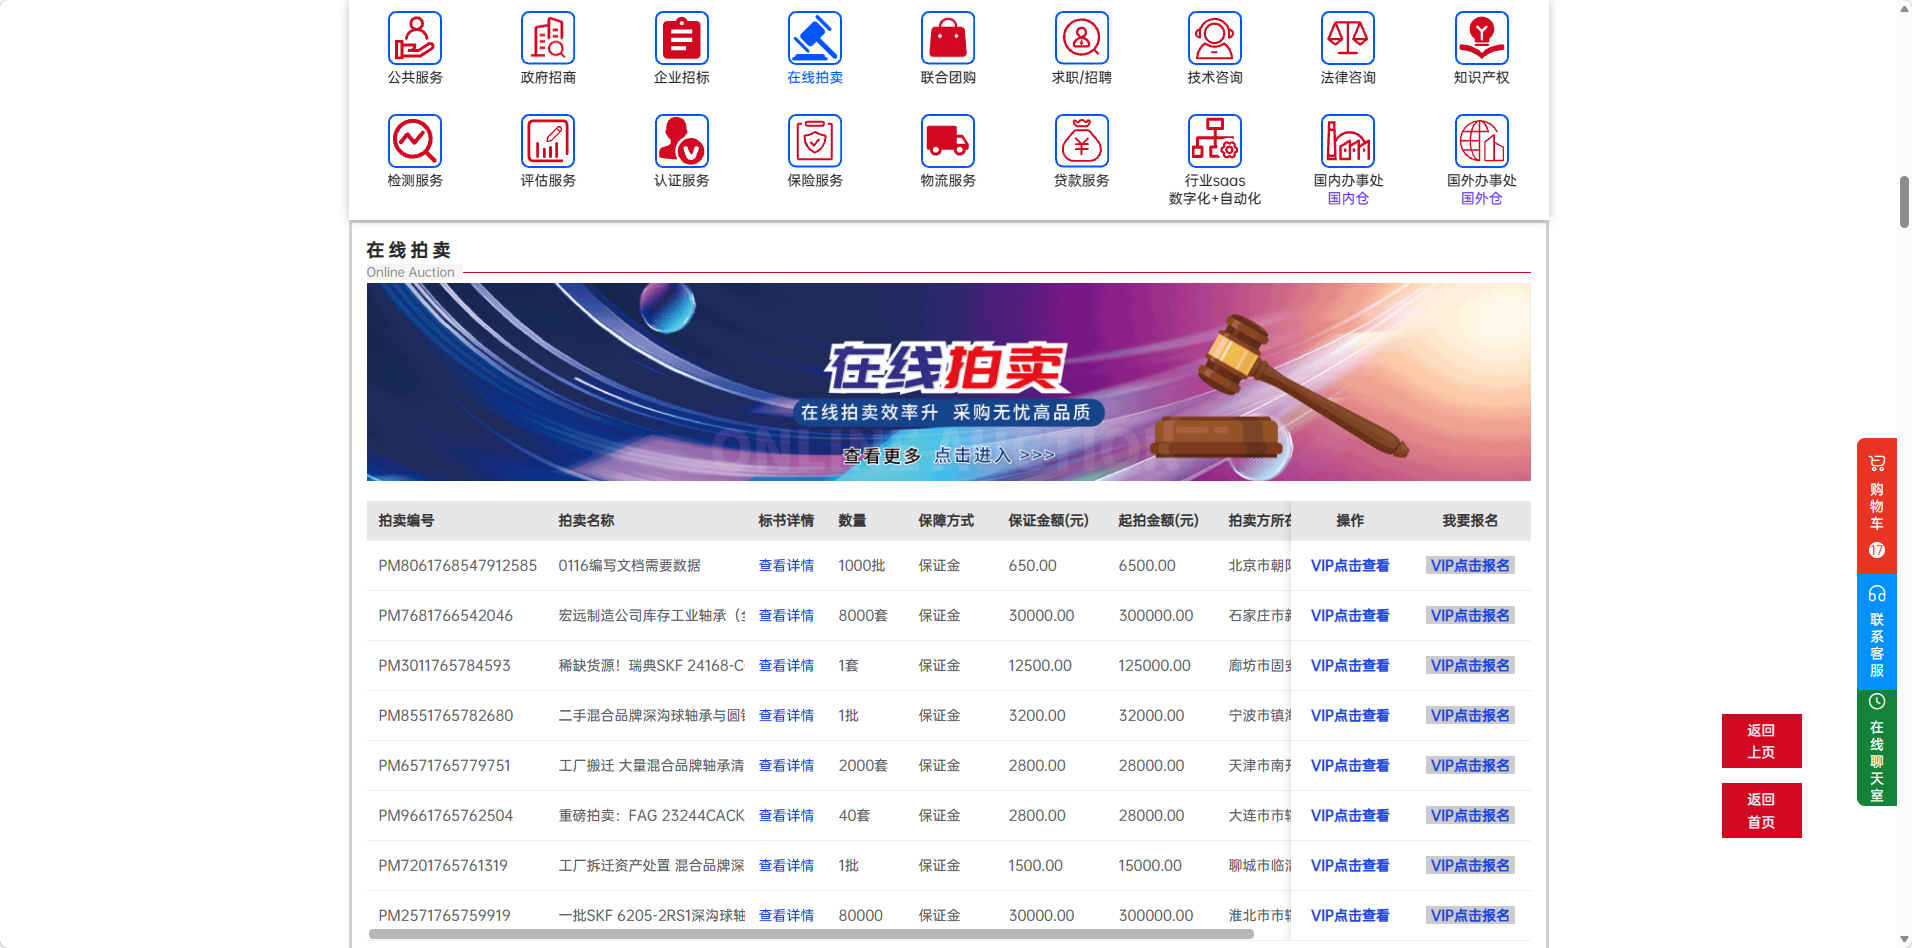Open the 物流服务 truck icon

pyautogui.click(x=947, y=142)
